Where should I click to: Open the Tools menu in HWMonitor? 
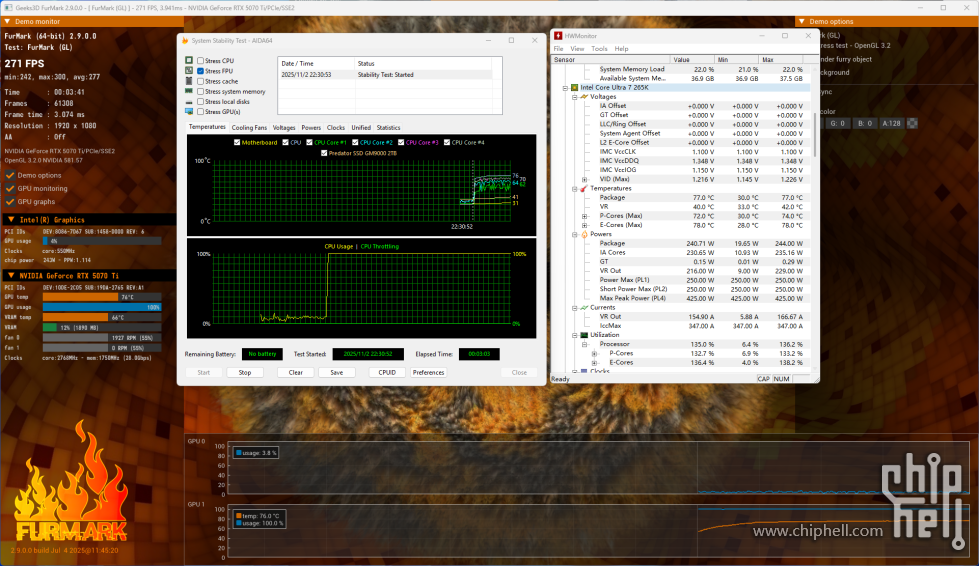click(599, 48)
